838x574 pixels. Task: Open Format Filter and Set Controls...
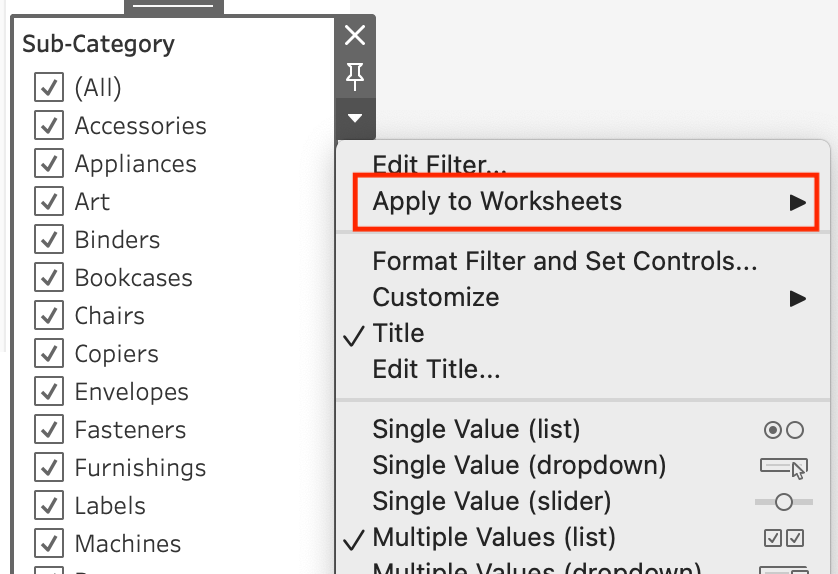click(x=564, y=262)
